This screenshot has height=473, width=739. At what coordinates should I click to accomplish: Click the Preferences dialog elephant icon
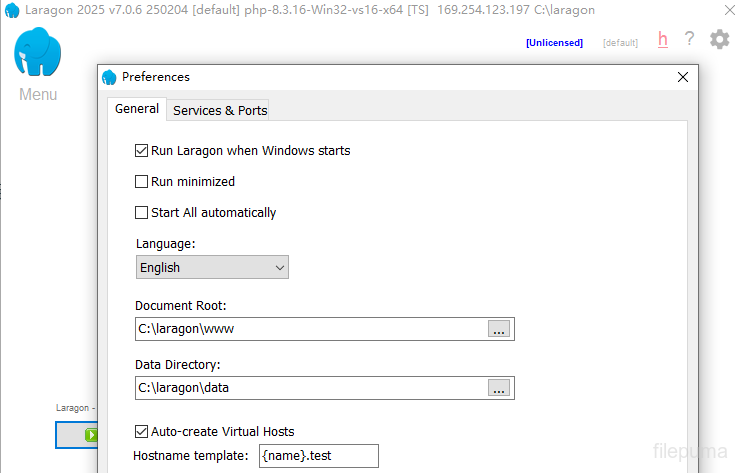click(x=109, y=77)
